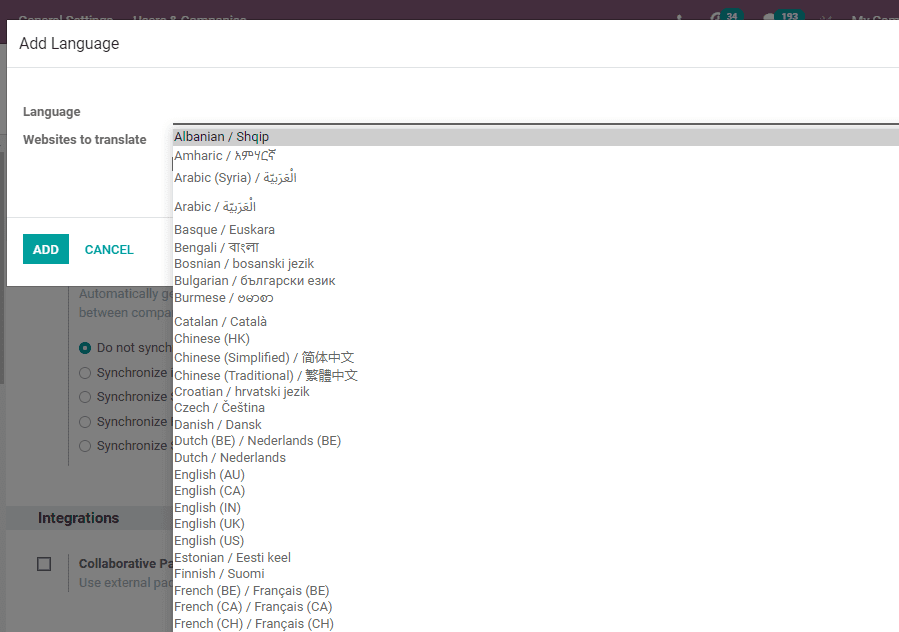Viewport: 899px width, 632px height.
Task: Select English (IN)
Action: point(536,508)
